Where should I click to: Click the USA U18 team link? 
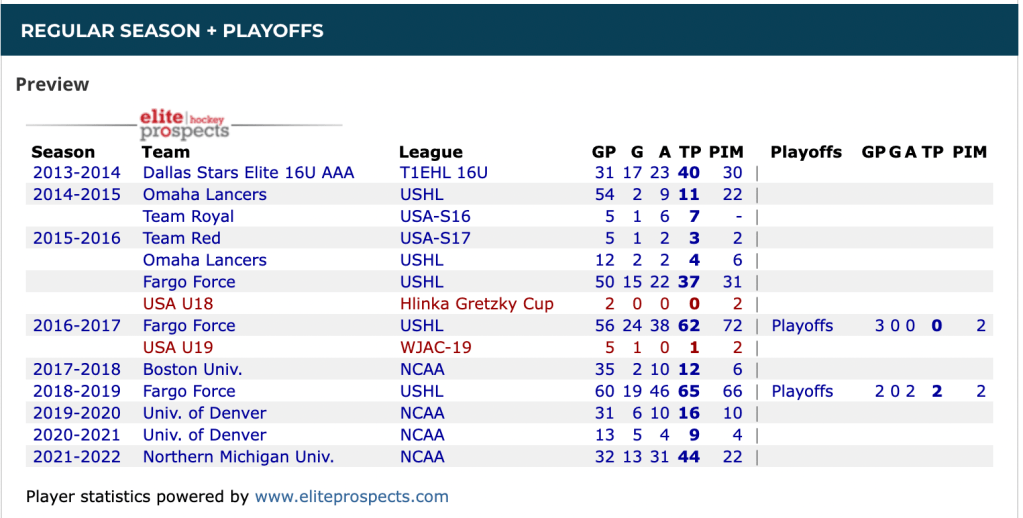pyautogui.click(x=178, y=304)
